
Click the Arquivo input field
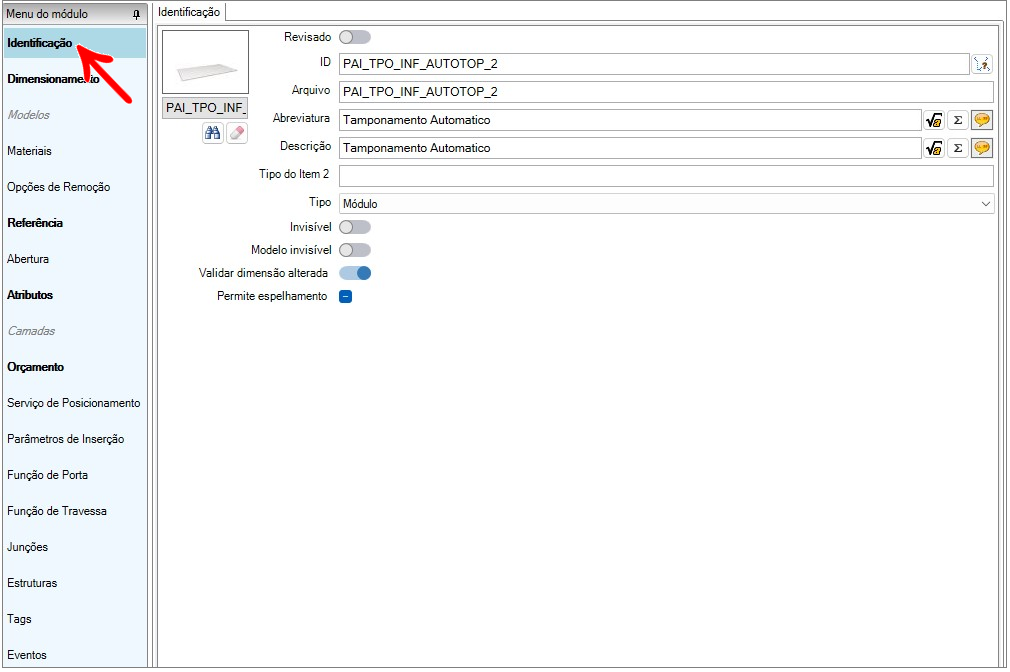click(667, 92)
